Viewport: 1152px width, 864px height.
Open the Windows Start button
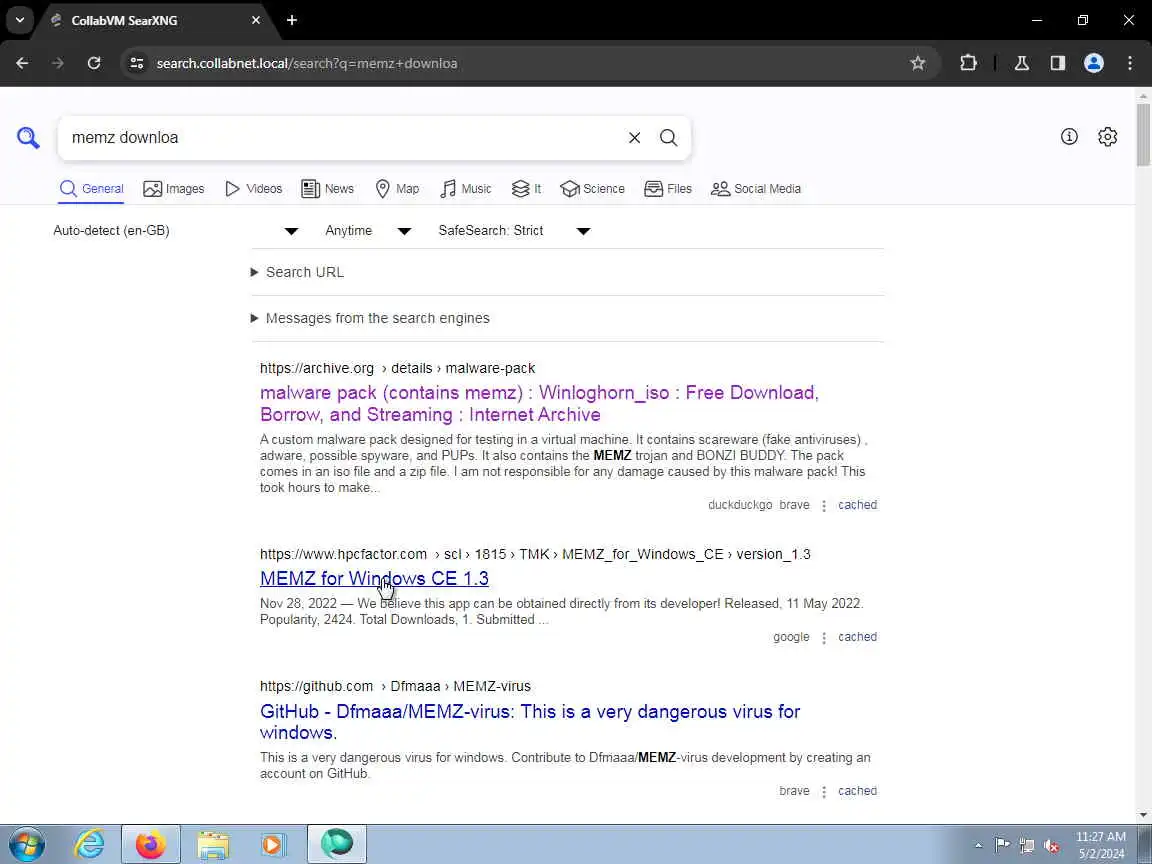point(26,844)
